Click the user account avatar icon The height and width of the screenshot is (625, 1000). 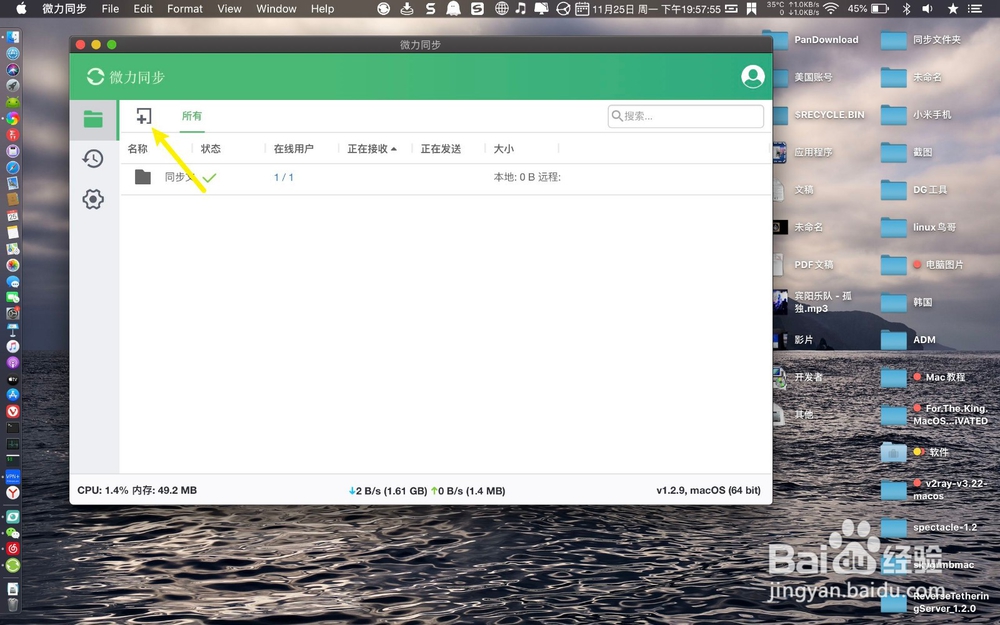tap(753, 77)
